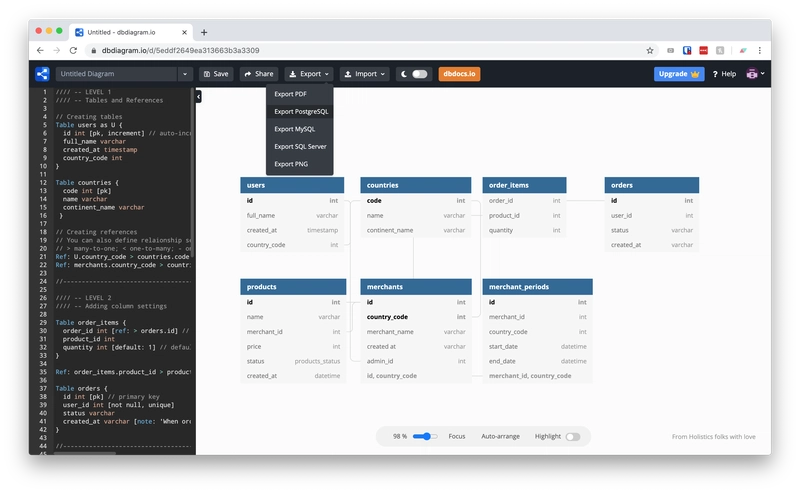The image size is (800, 493).
Task: Select the countries table header
Action: pyautogui.click(x=416, y=185)
